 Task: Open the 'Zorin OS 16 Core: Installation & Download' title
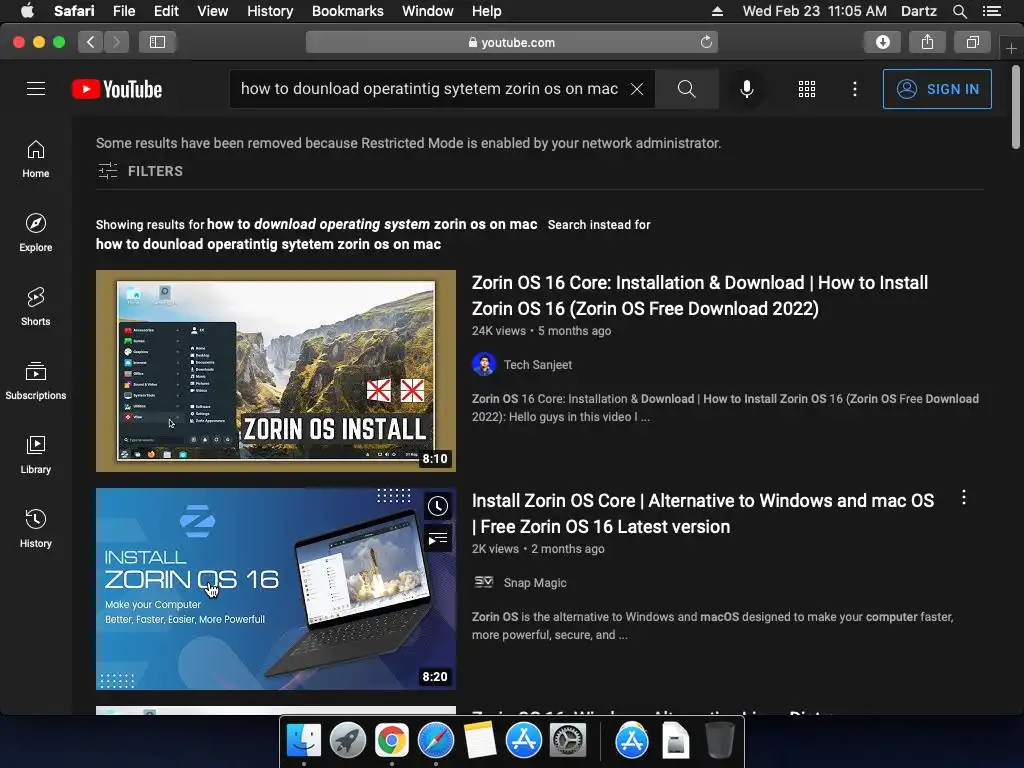pos(699,295)
